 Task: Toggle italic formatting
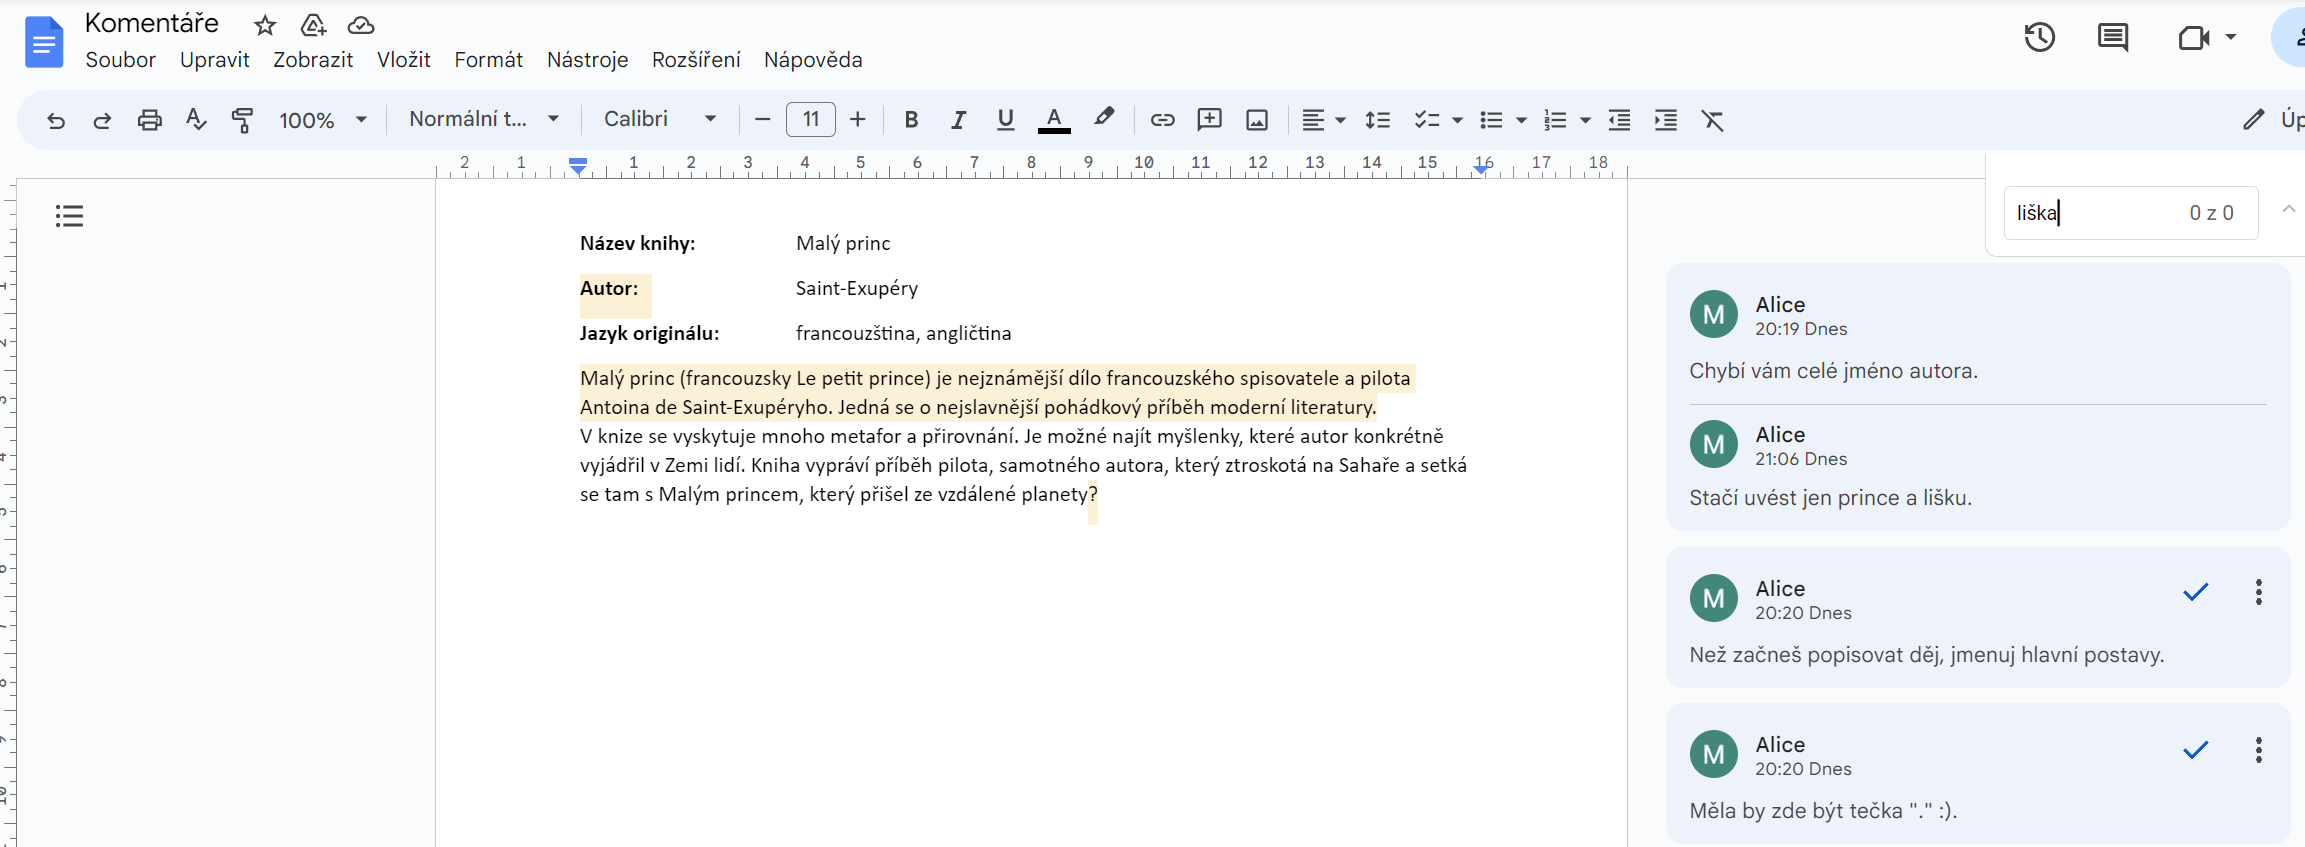click(x=958, y=121)
